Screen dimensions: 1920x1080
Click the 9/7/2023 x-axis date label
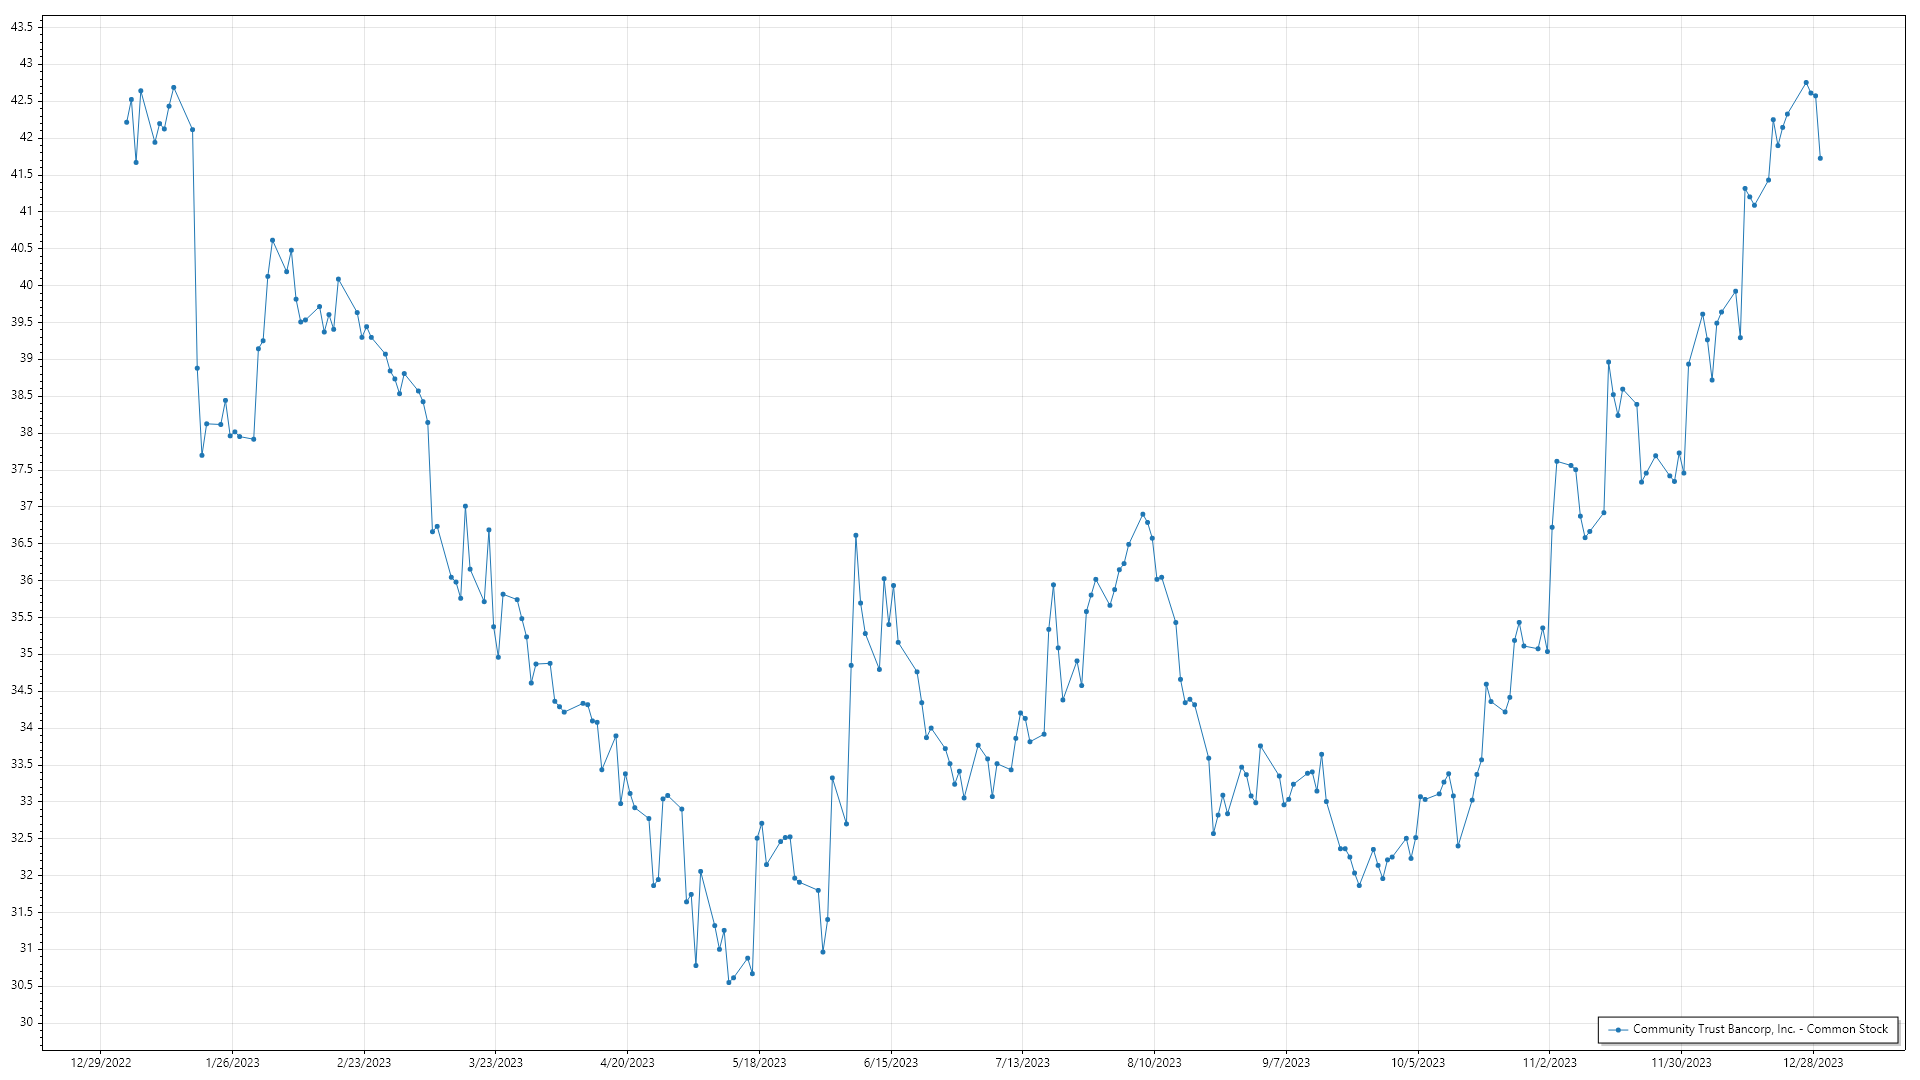(x=1286, y=1062)
